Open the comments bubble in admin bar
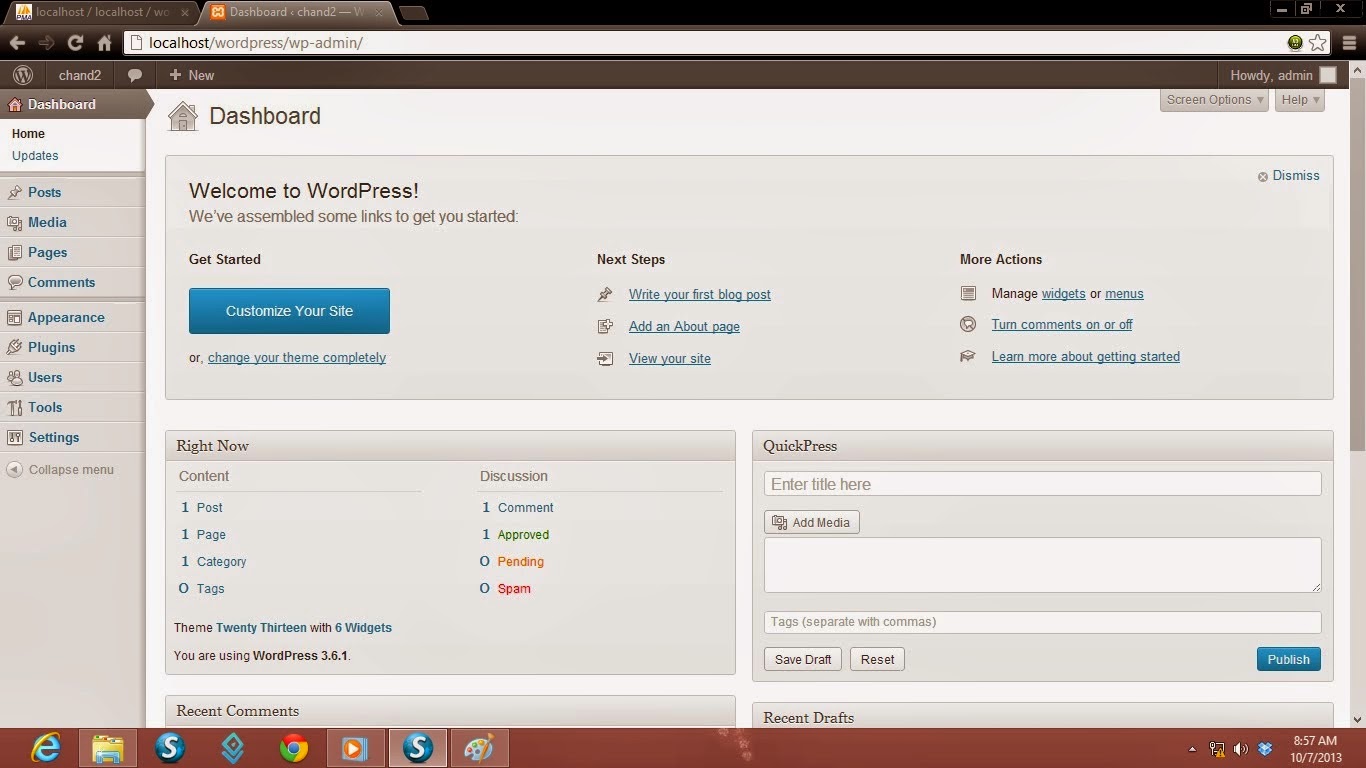The width and height of the screenshot is (1366, 768). pos(135,75)
